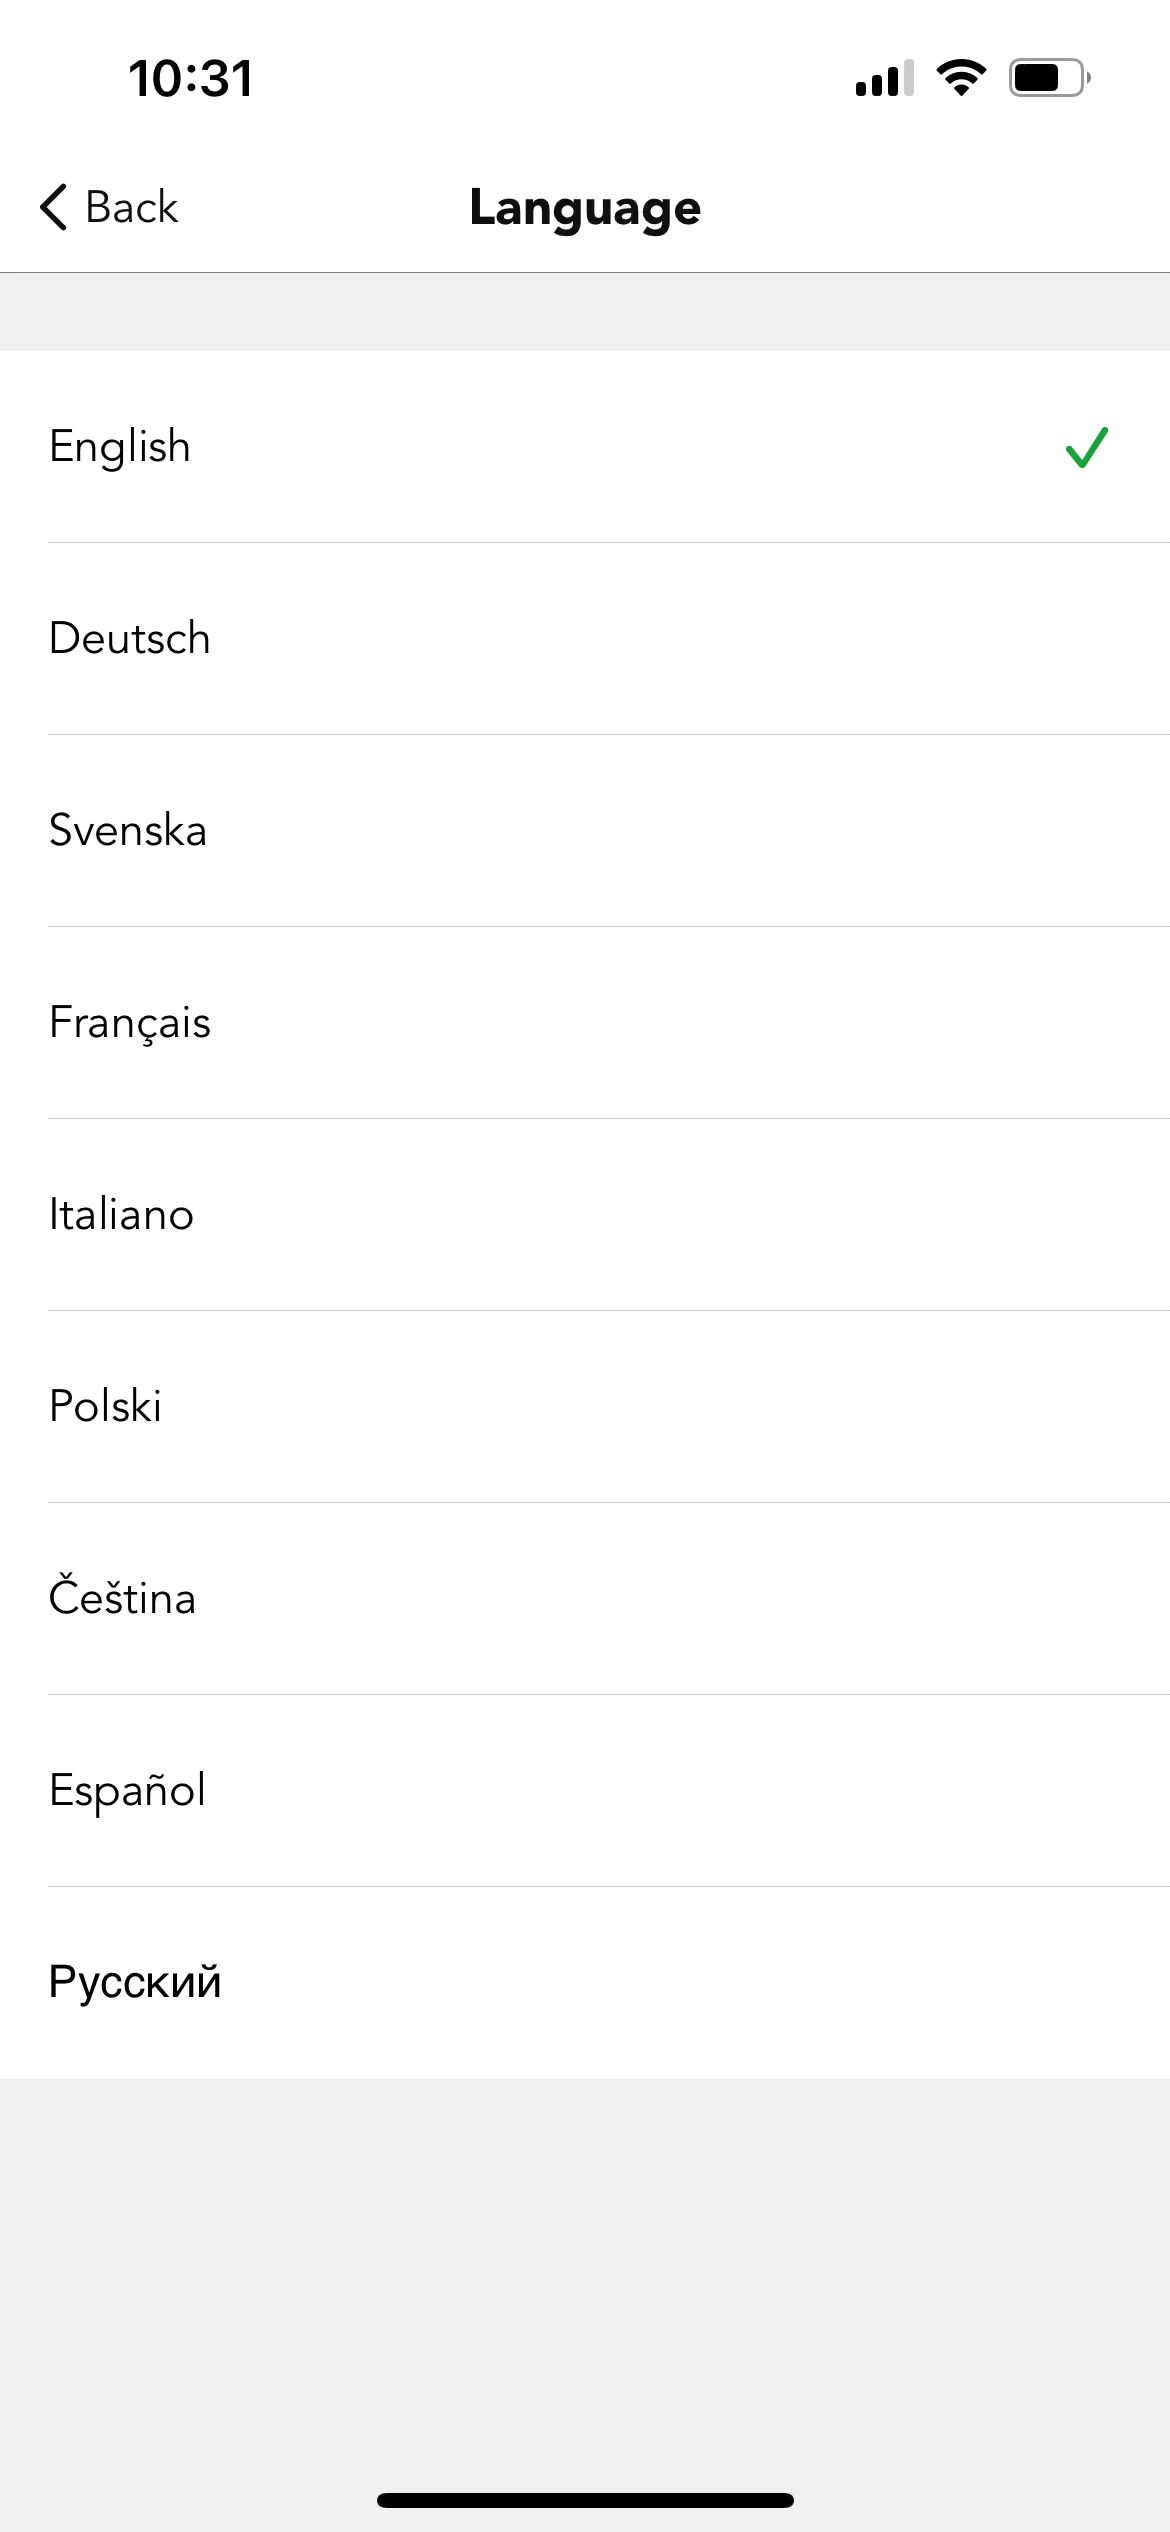Select Deutsch language option
This screenshot has width=1170, height=2532.
point(585,639)
